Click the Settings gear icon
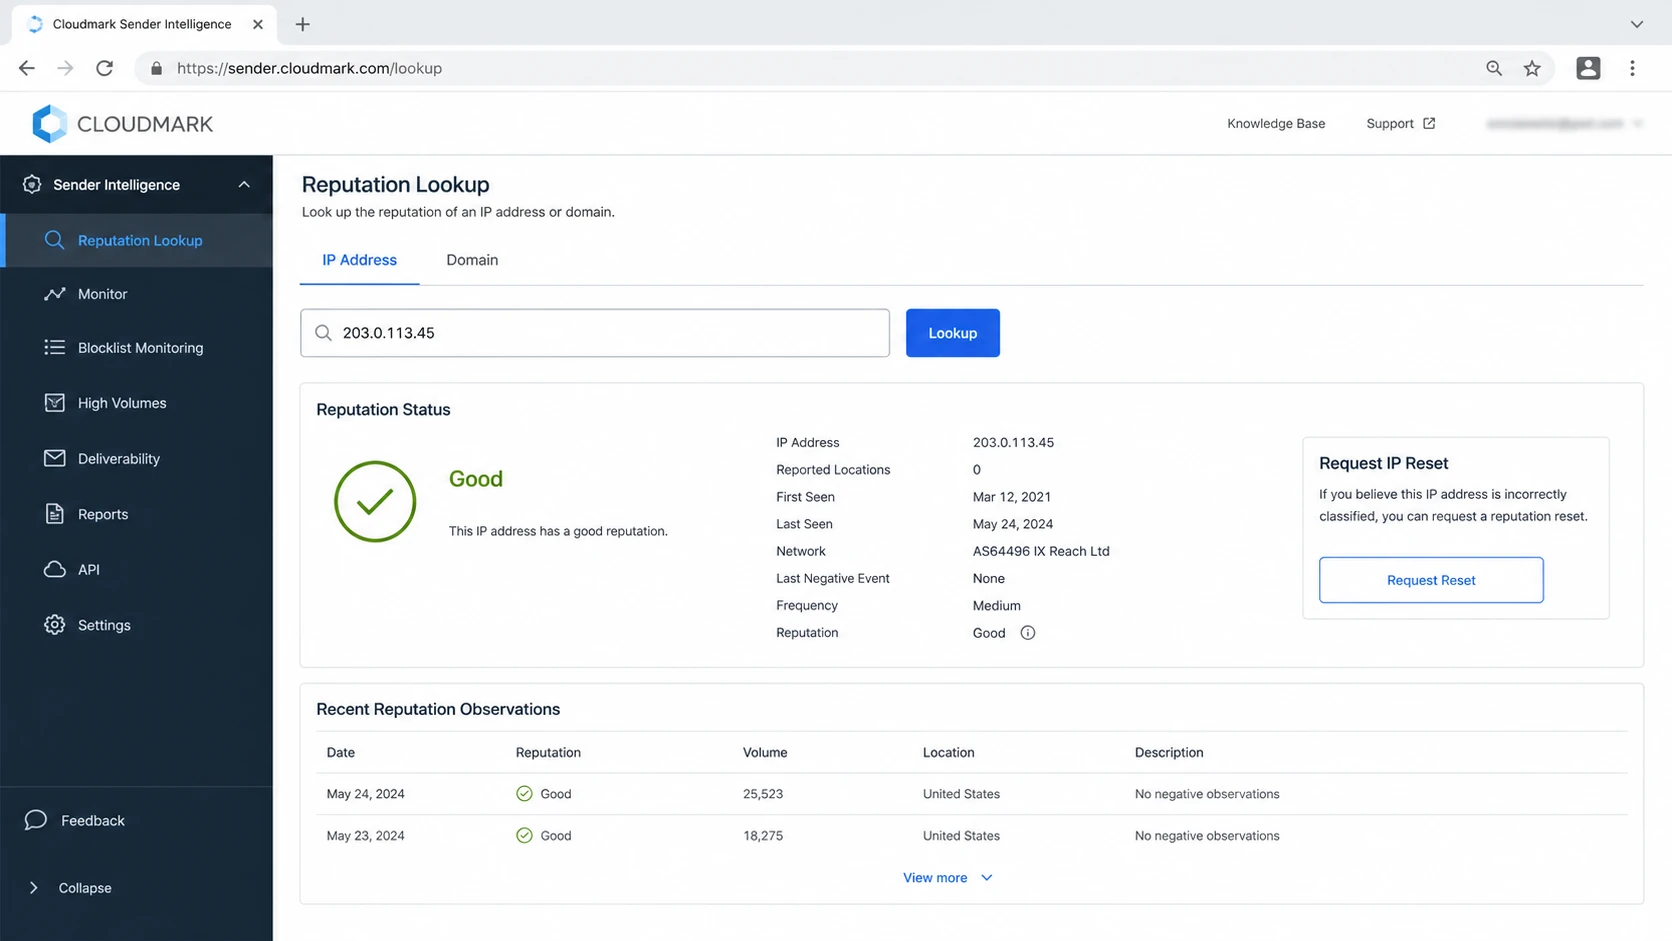 54,625
